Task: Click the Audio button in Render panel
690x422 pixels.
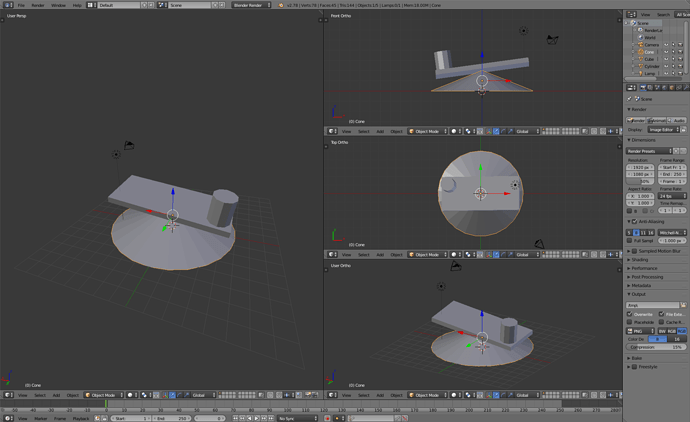Action: [x=677, y=120]
